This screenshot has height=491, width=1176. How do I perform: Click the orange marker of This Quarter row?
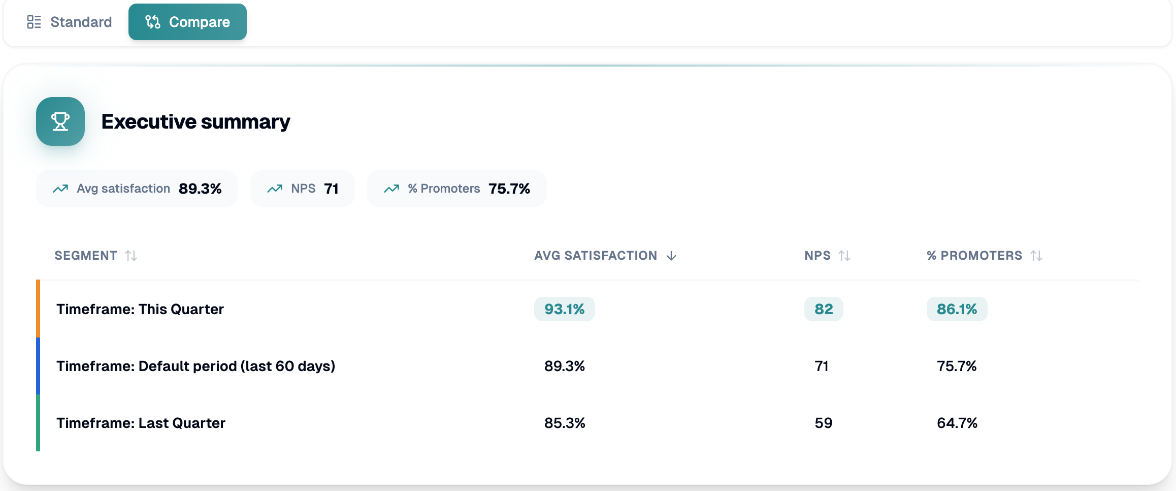tap(38, 309)
